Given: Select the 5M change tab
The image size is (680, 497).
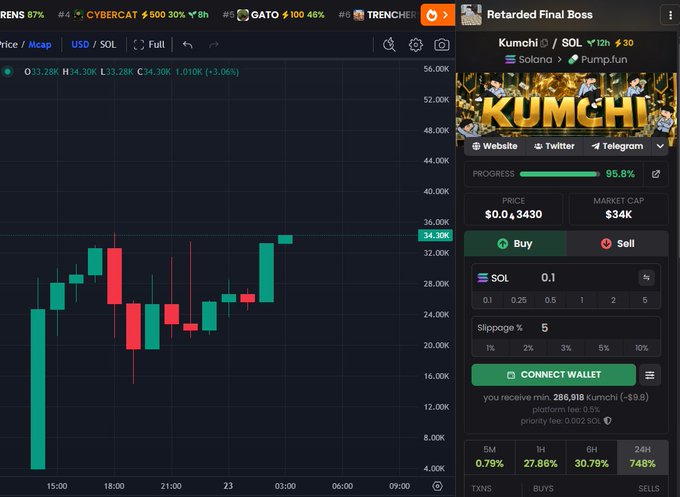Looking at the screenshot, I should pos(490,457).
